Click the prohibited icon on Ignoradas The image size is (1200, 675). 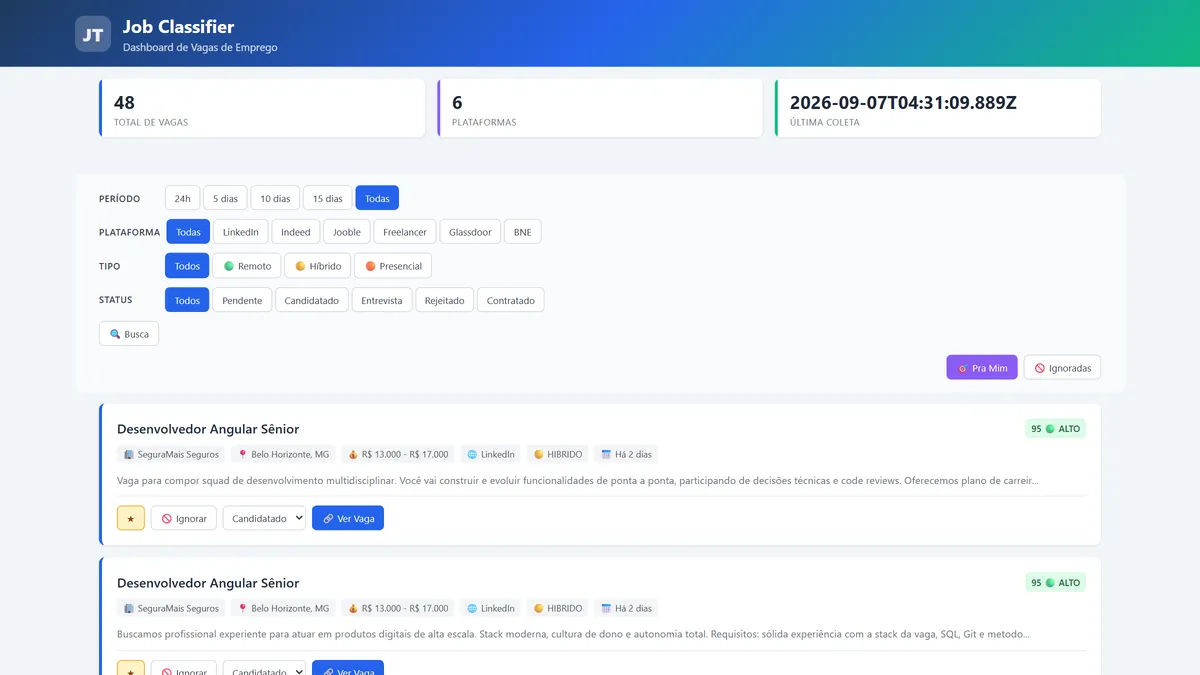pos(1040,368)
